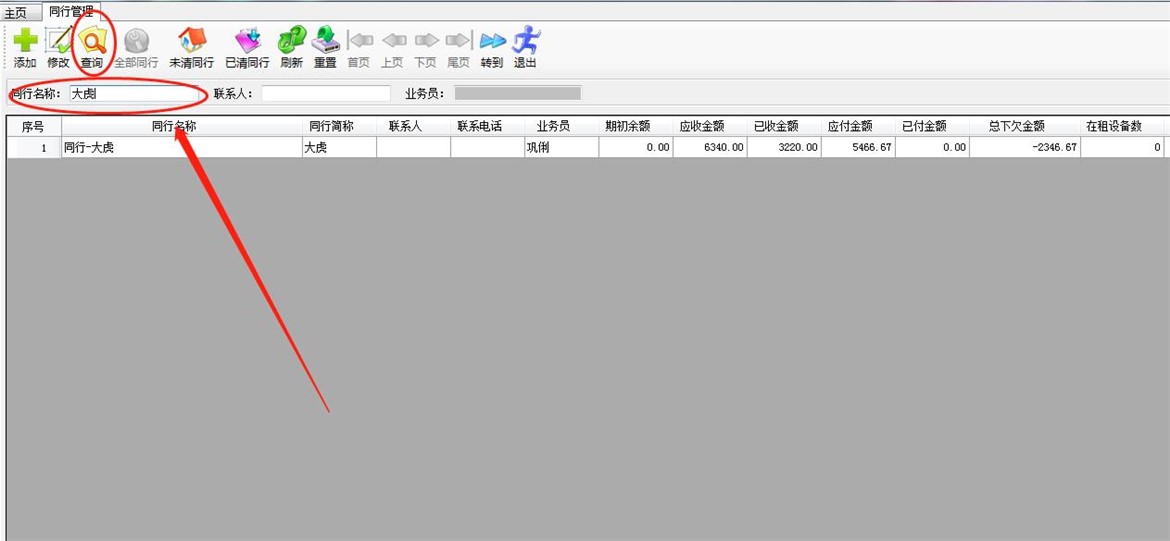The image size is (1170, 541).
Task: Click the 已收金额 column header
Action: coord(783,127)
